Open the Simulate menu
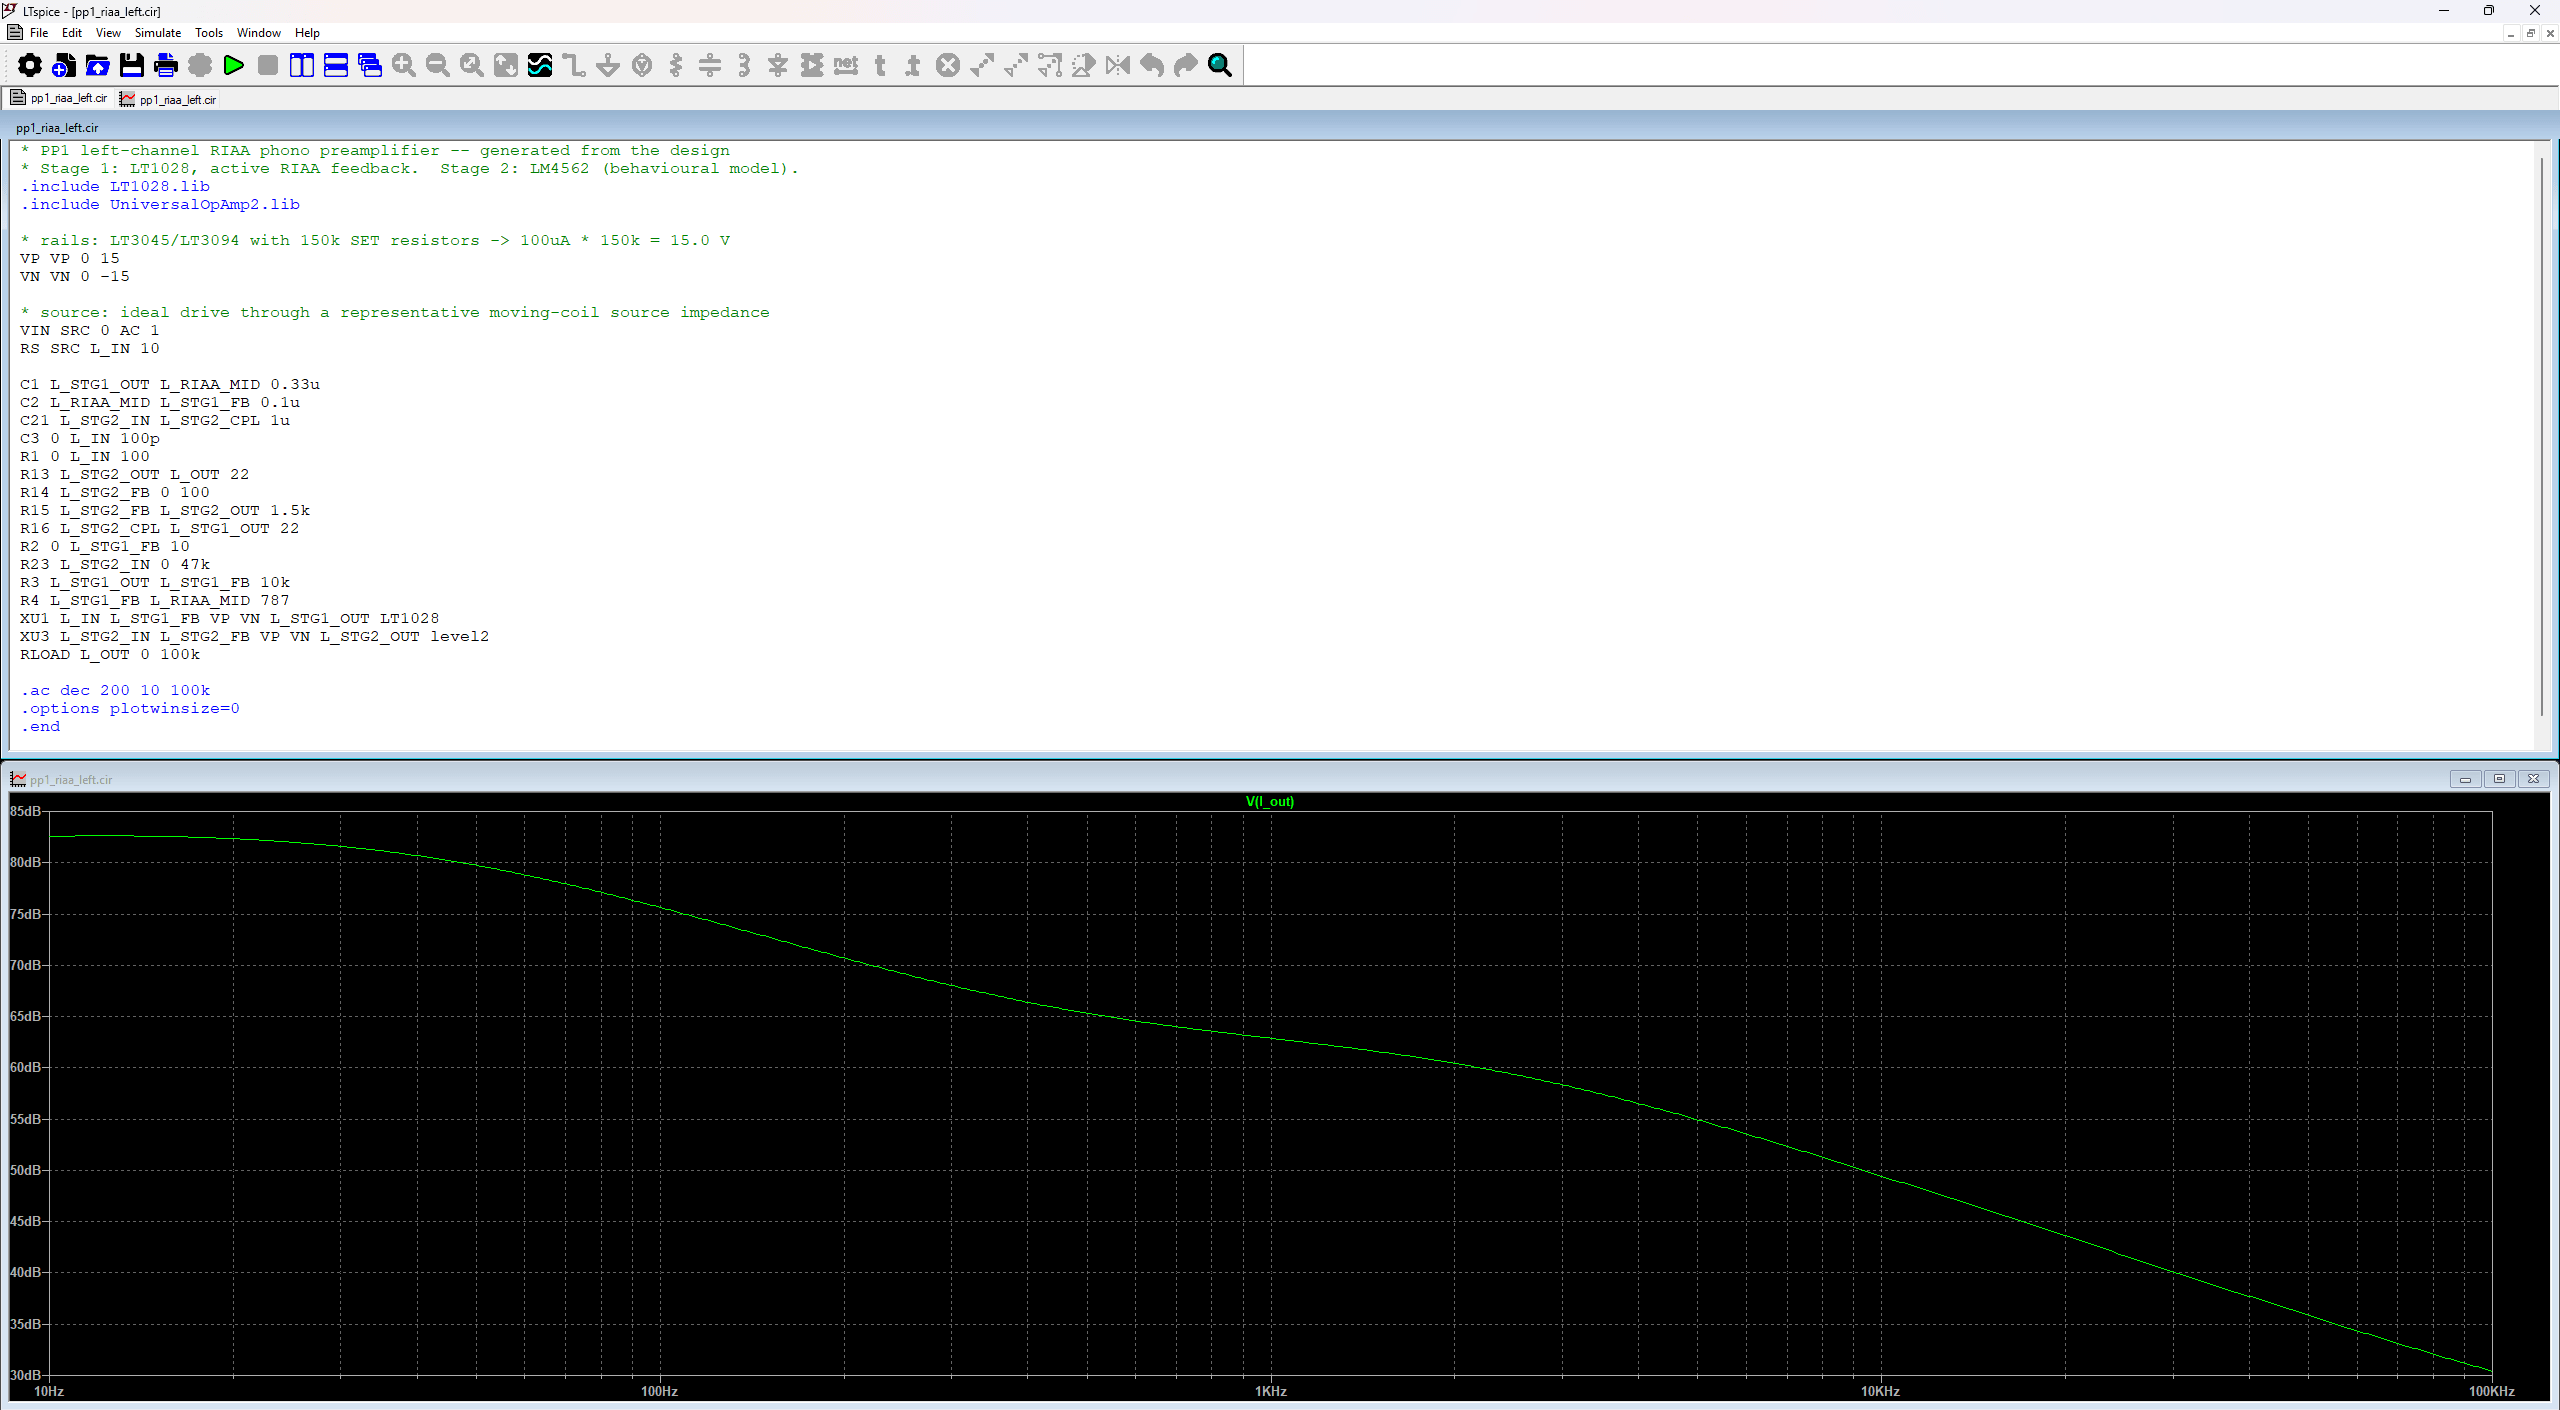 coord(158,33)
